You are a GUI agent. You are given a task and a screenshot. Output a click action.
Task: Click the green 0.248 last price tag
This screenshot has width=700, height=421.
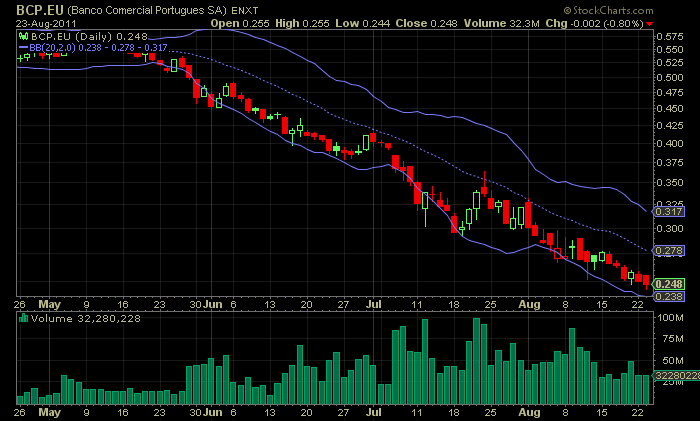(668, 284)
